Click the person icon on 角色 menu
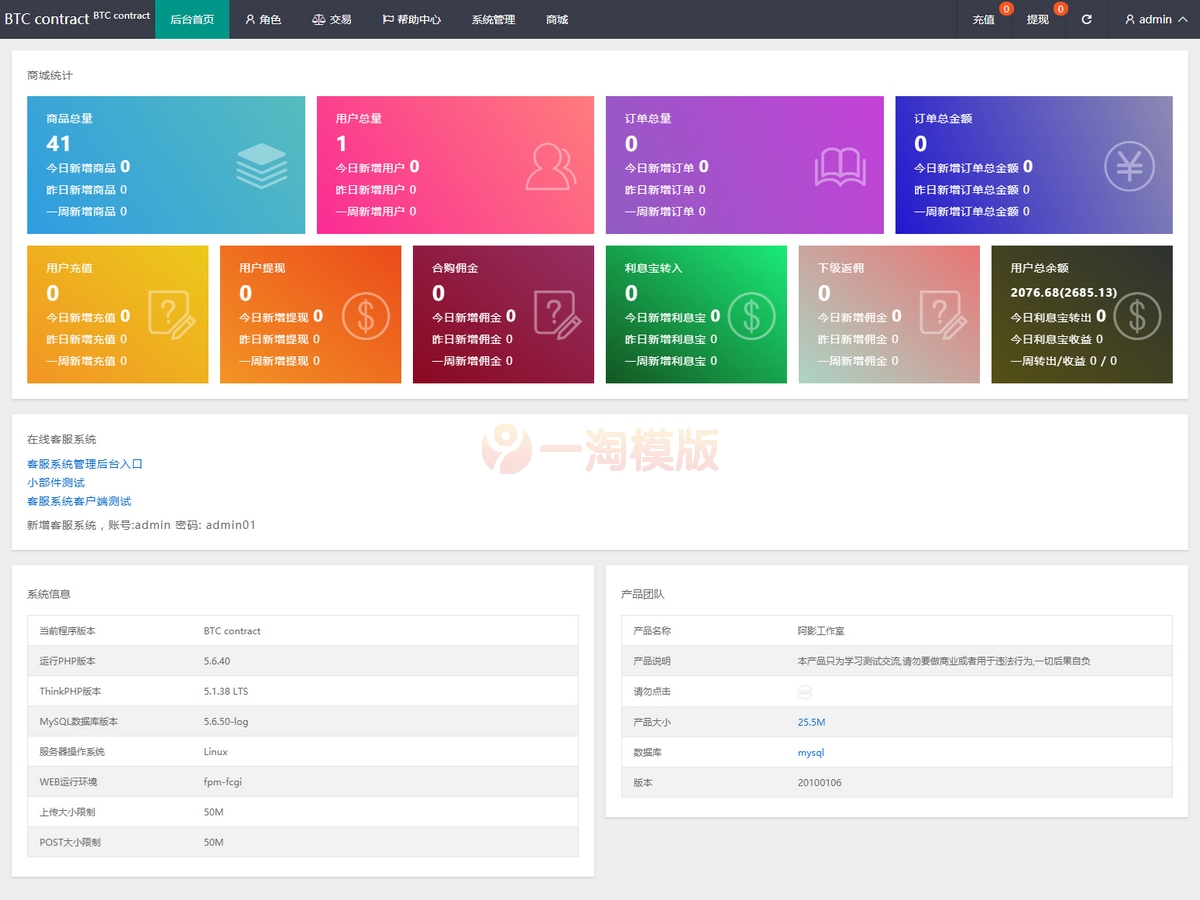This screenshot has height=900, width=1200. [x=248, y=19]
